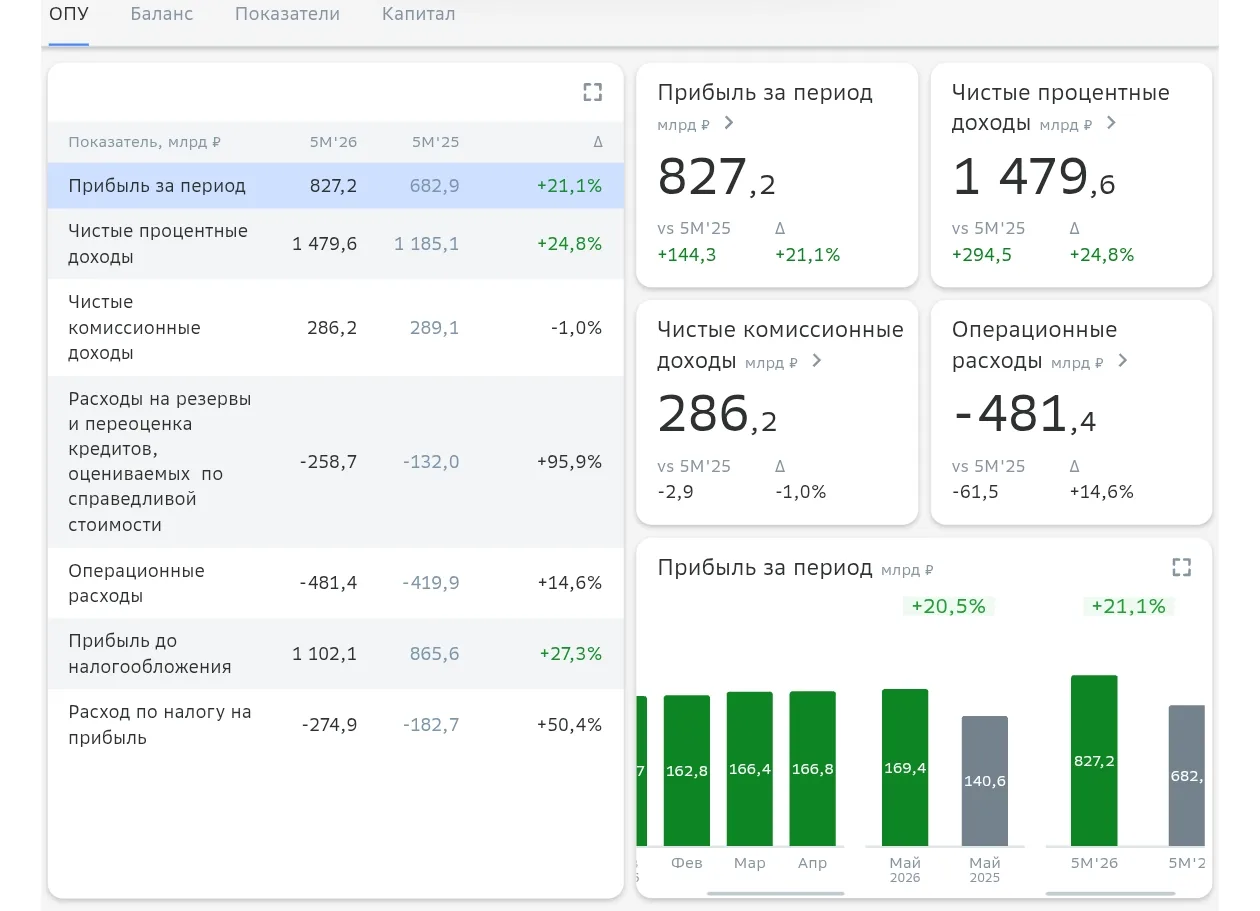The width and height of the screenshot is (1260, 911).
Task: Select the Чистые процентные доходы table row
Action: pyautogui.click(x=336, y=244)
